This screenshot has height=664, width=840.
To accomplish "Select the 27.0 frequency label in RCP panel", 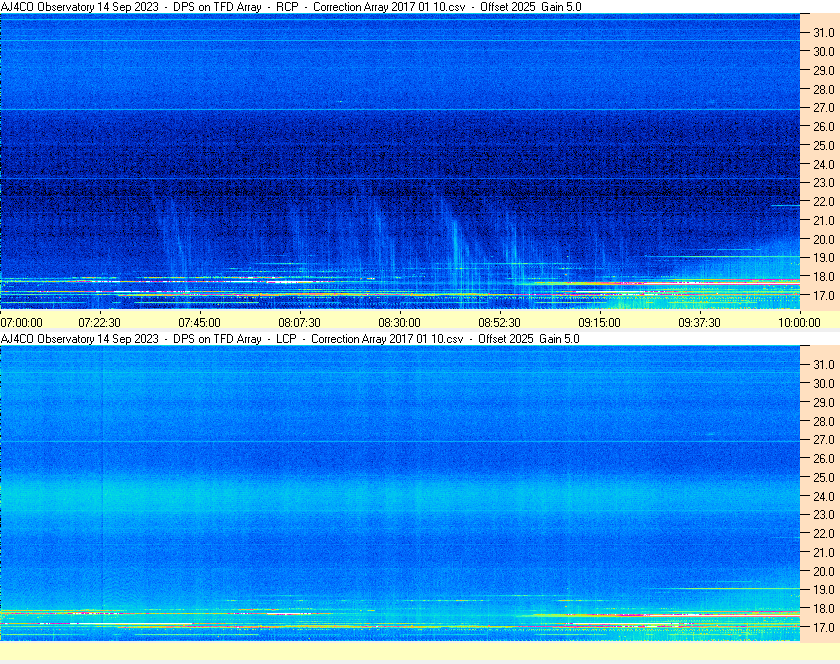I will 823,108.
